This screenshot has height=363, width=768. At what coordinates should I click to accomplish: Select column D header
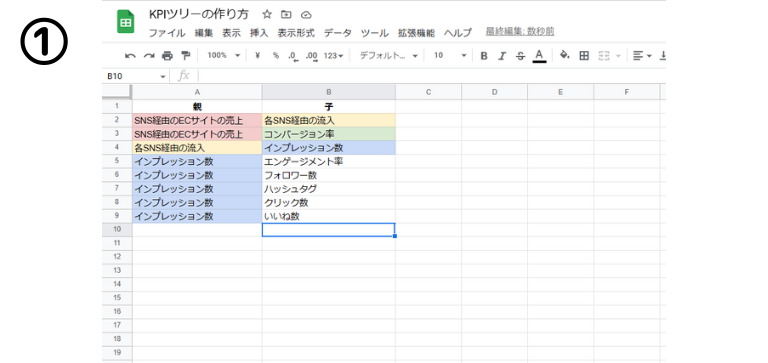494,92
